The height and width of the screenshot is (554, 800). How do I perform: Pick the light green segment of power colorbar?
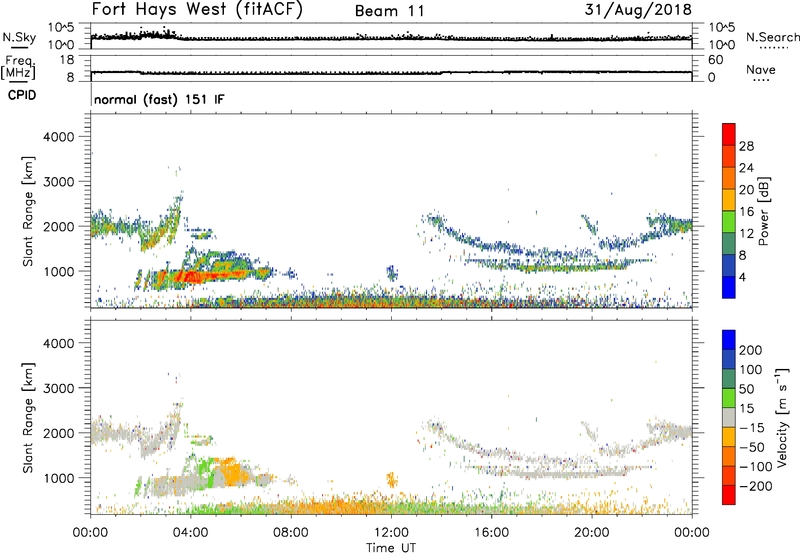pos(729,221)
